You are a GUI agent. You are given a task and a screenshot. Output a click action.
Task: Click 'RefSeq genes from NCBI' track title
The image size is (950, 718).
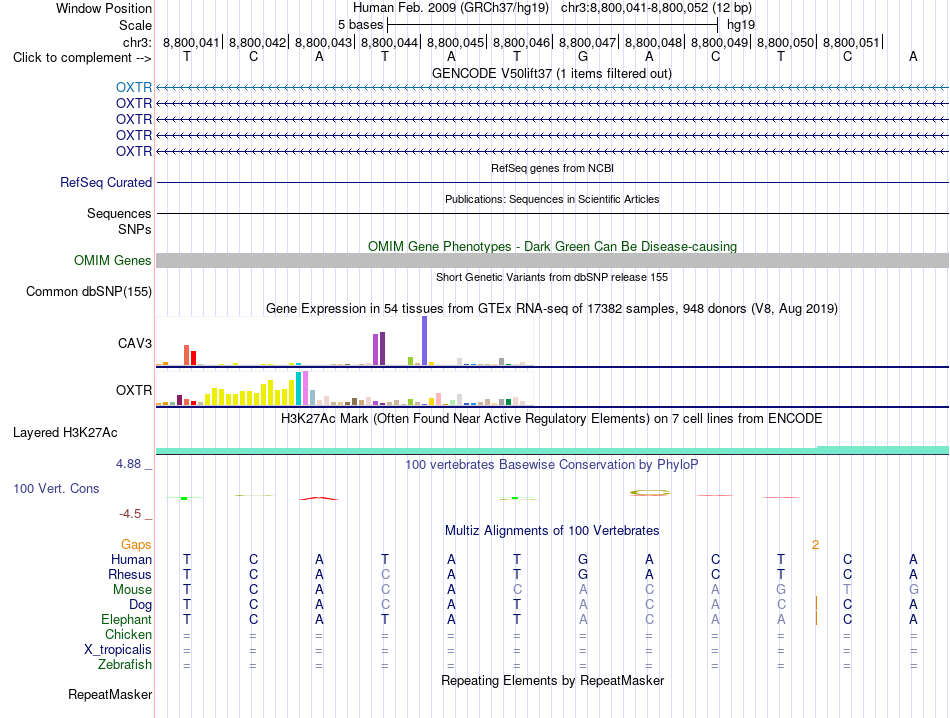click(552, 168)
